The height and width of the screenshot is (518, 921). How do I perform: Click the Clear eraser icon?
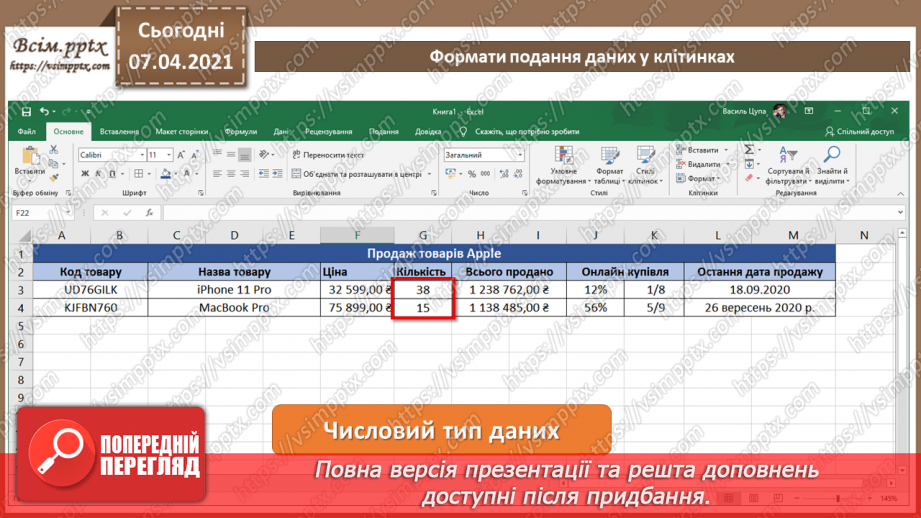coord(749,177)
